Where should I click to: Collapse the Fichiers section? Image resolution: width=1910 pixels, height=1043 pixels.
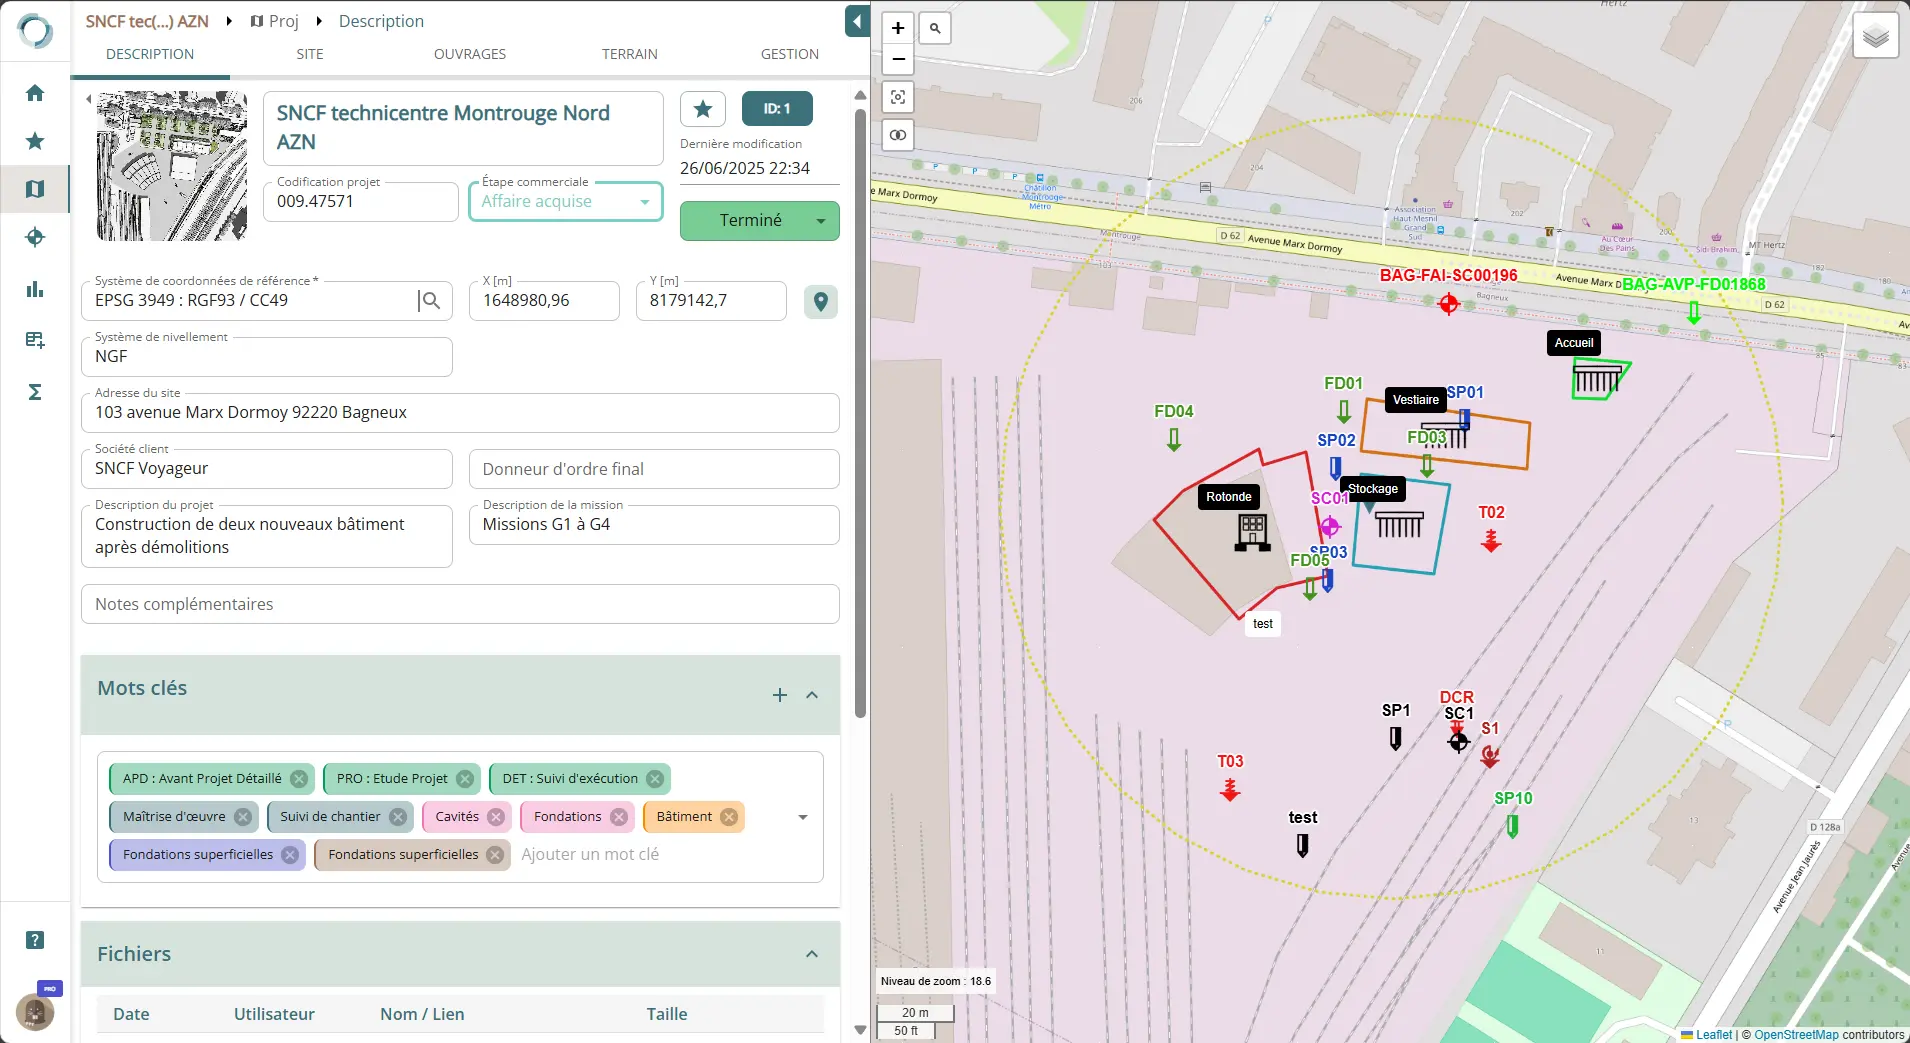(812, 954)
